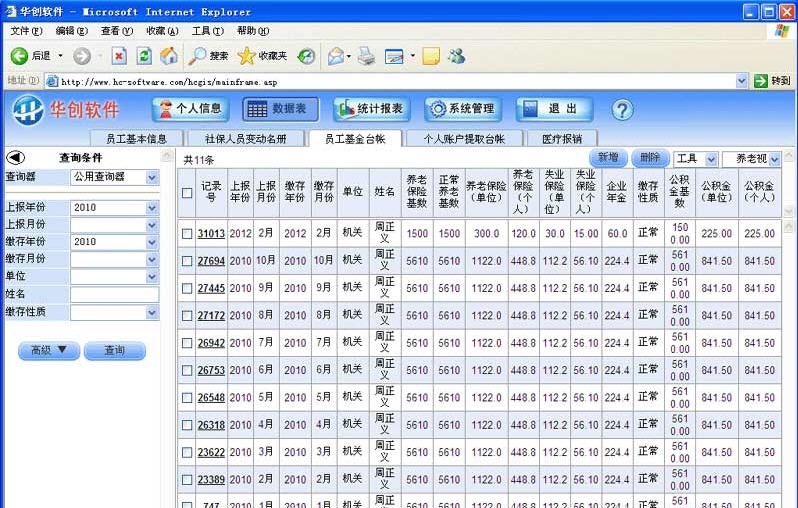Open the 缴存月份 dropdown

(152, 260)
